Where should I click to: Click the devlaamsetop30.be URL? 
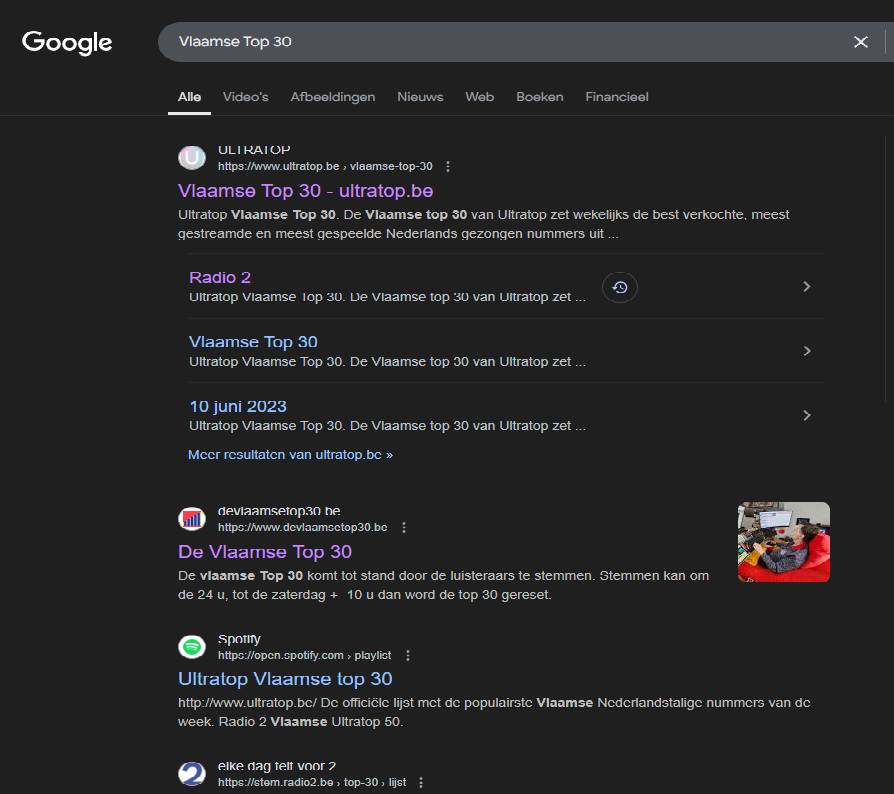pos(302,527)
